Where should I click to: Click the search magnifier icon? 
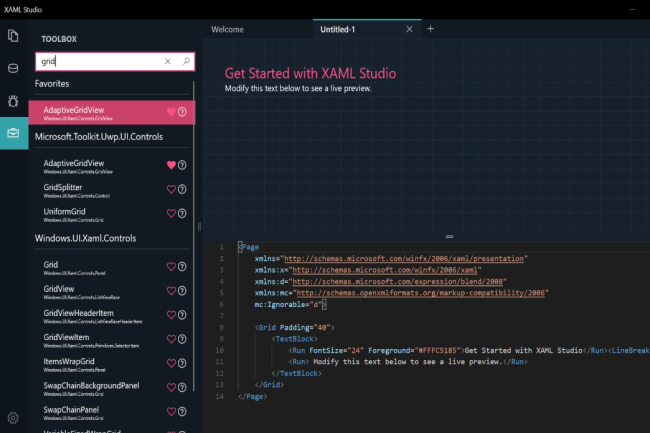pyautogui.click(x=186, y=61)
